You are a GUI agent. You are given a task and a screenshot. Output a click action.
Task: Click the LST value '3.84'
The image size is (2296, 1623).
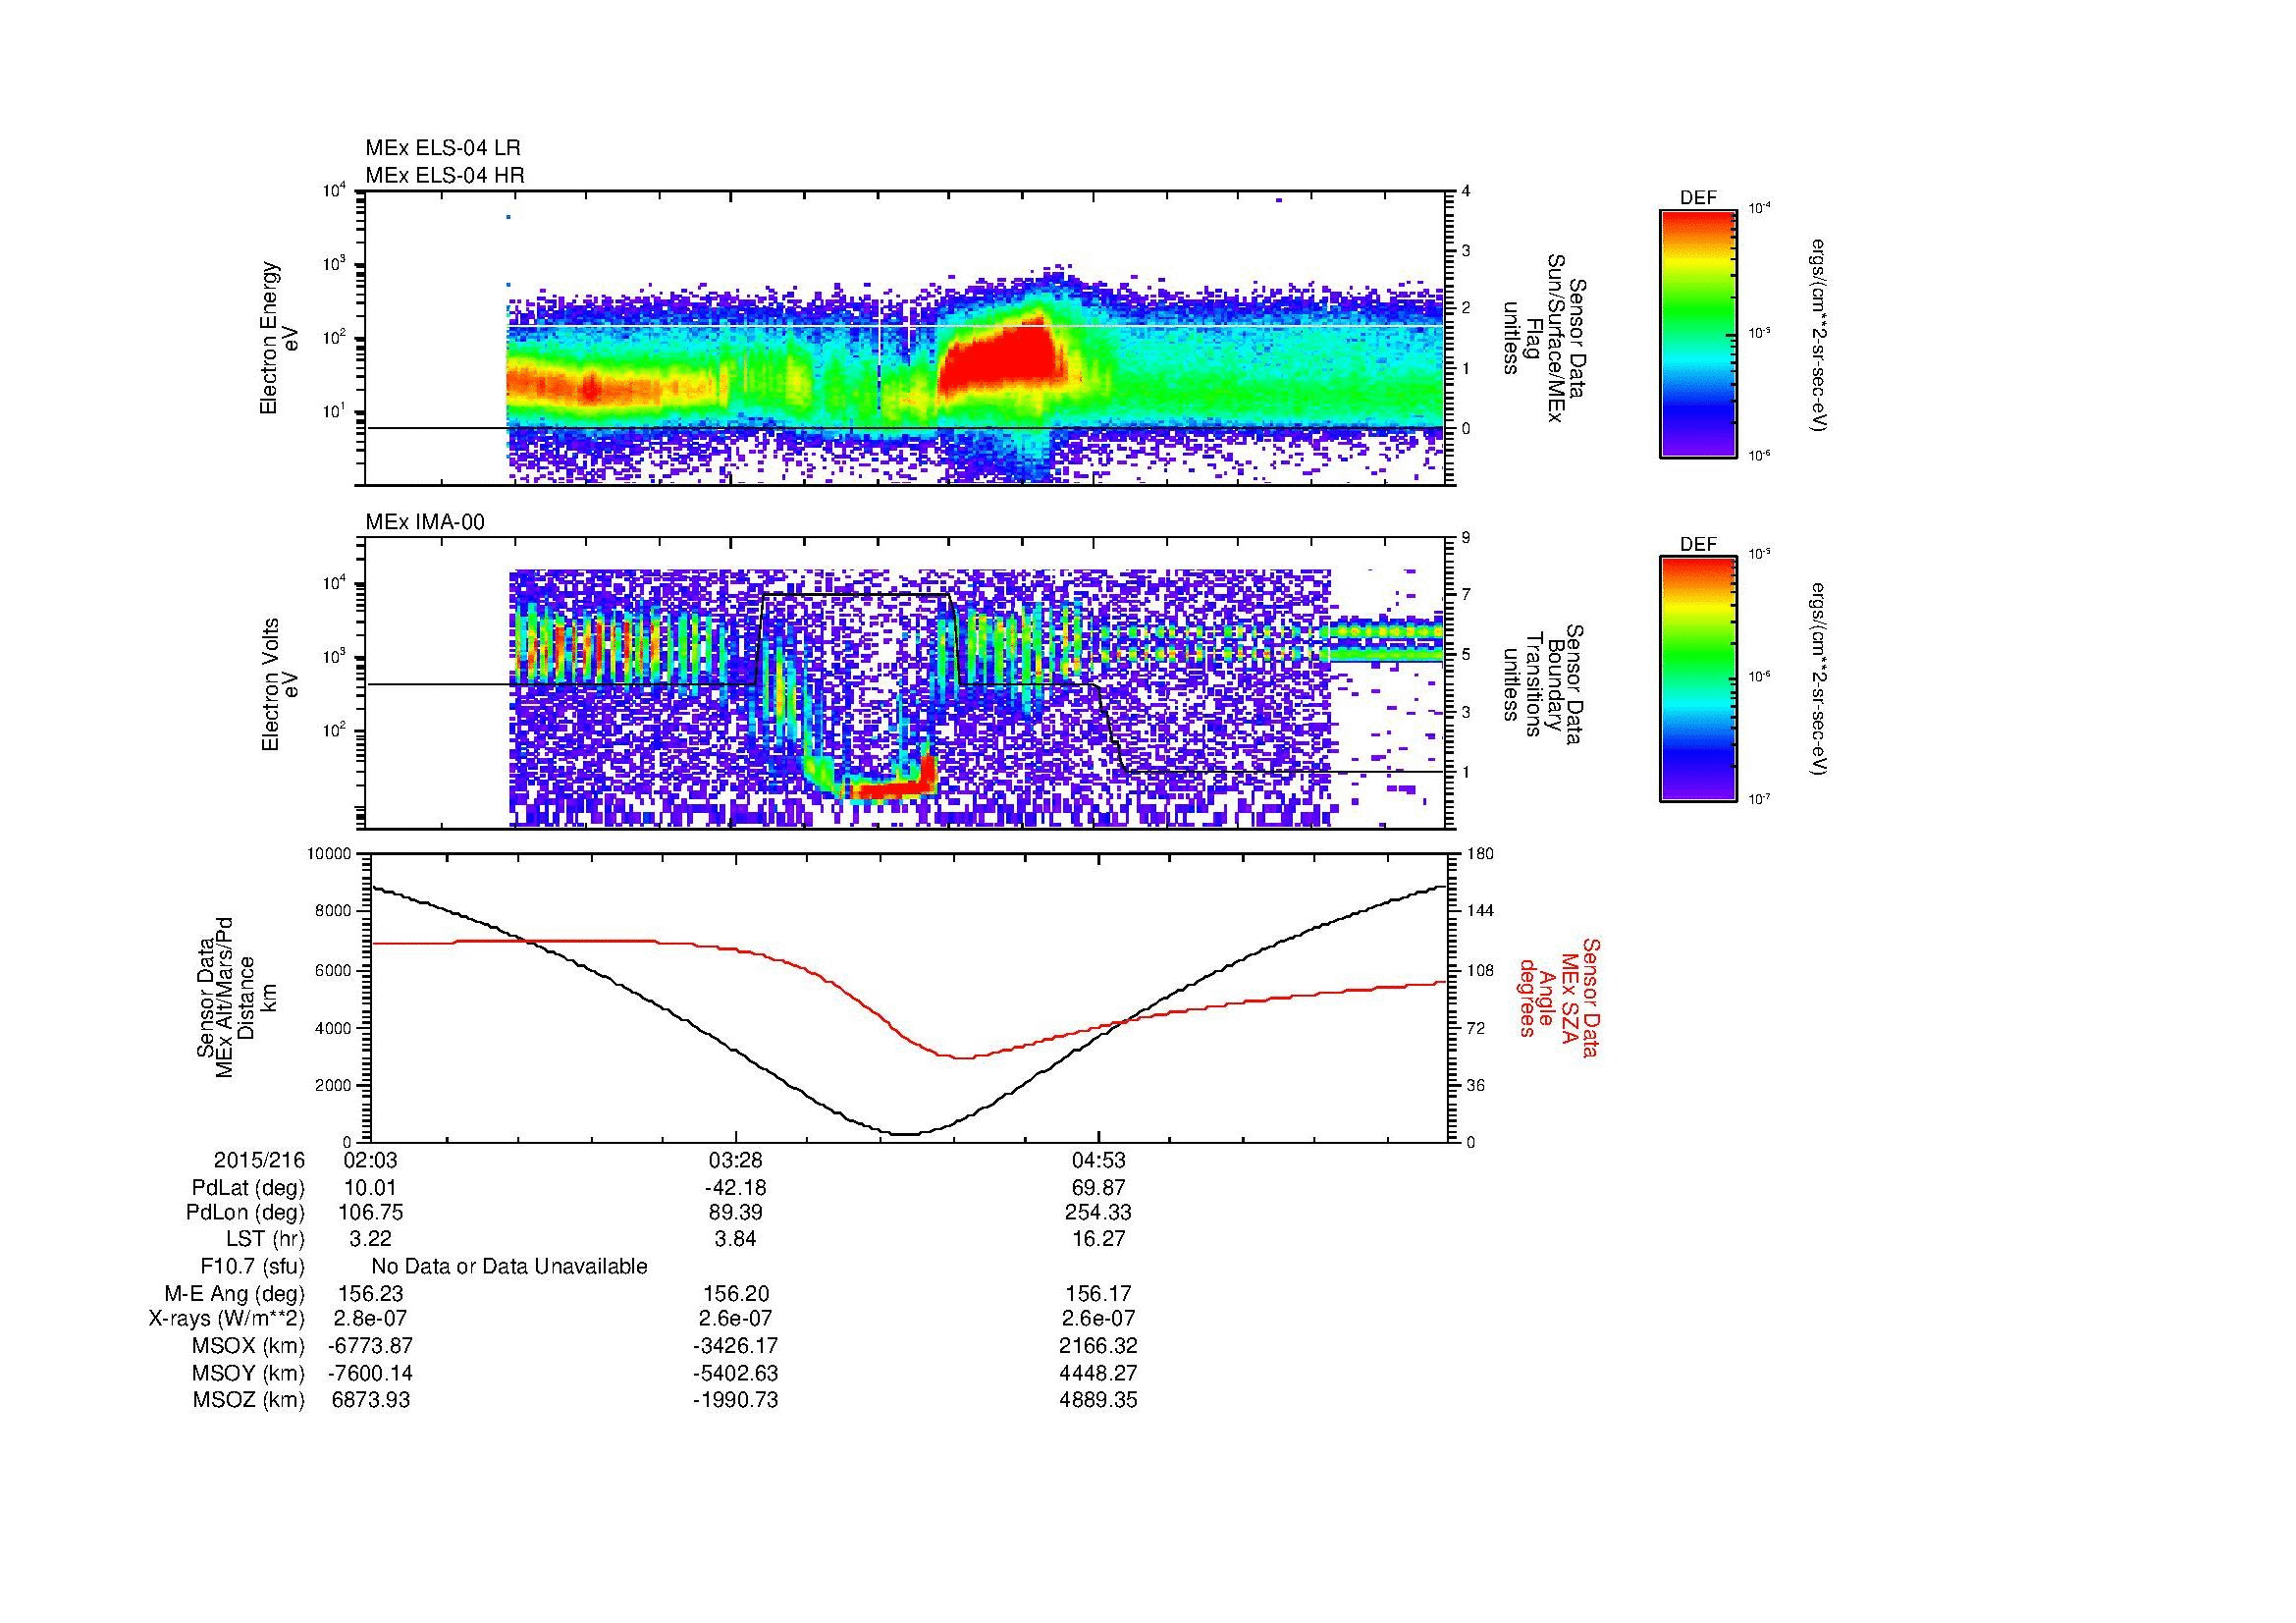736,1239
